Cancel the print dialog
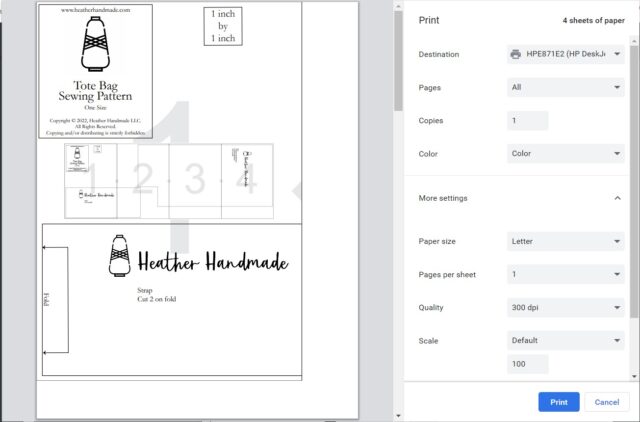Image resolution: width=640 pixels, height=422 pixels. click(x=607, y=402)
